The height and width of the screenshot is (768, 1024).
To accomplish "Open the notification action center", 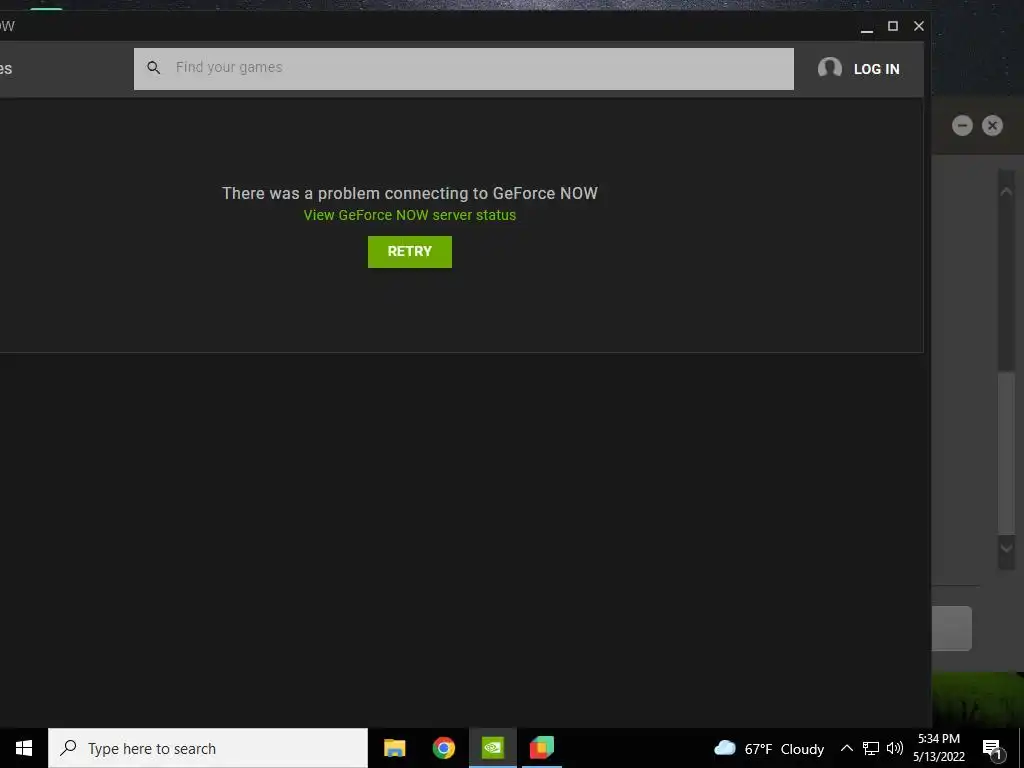I will pos(992,749).
